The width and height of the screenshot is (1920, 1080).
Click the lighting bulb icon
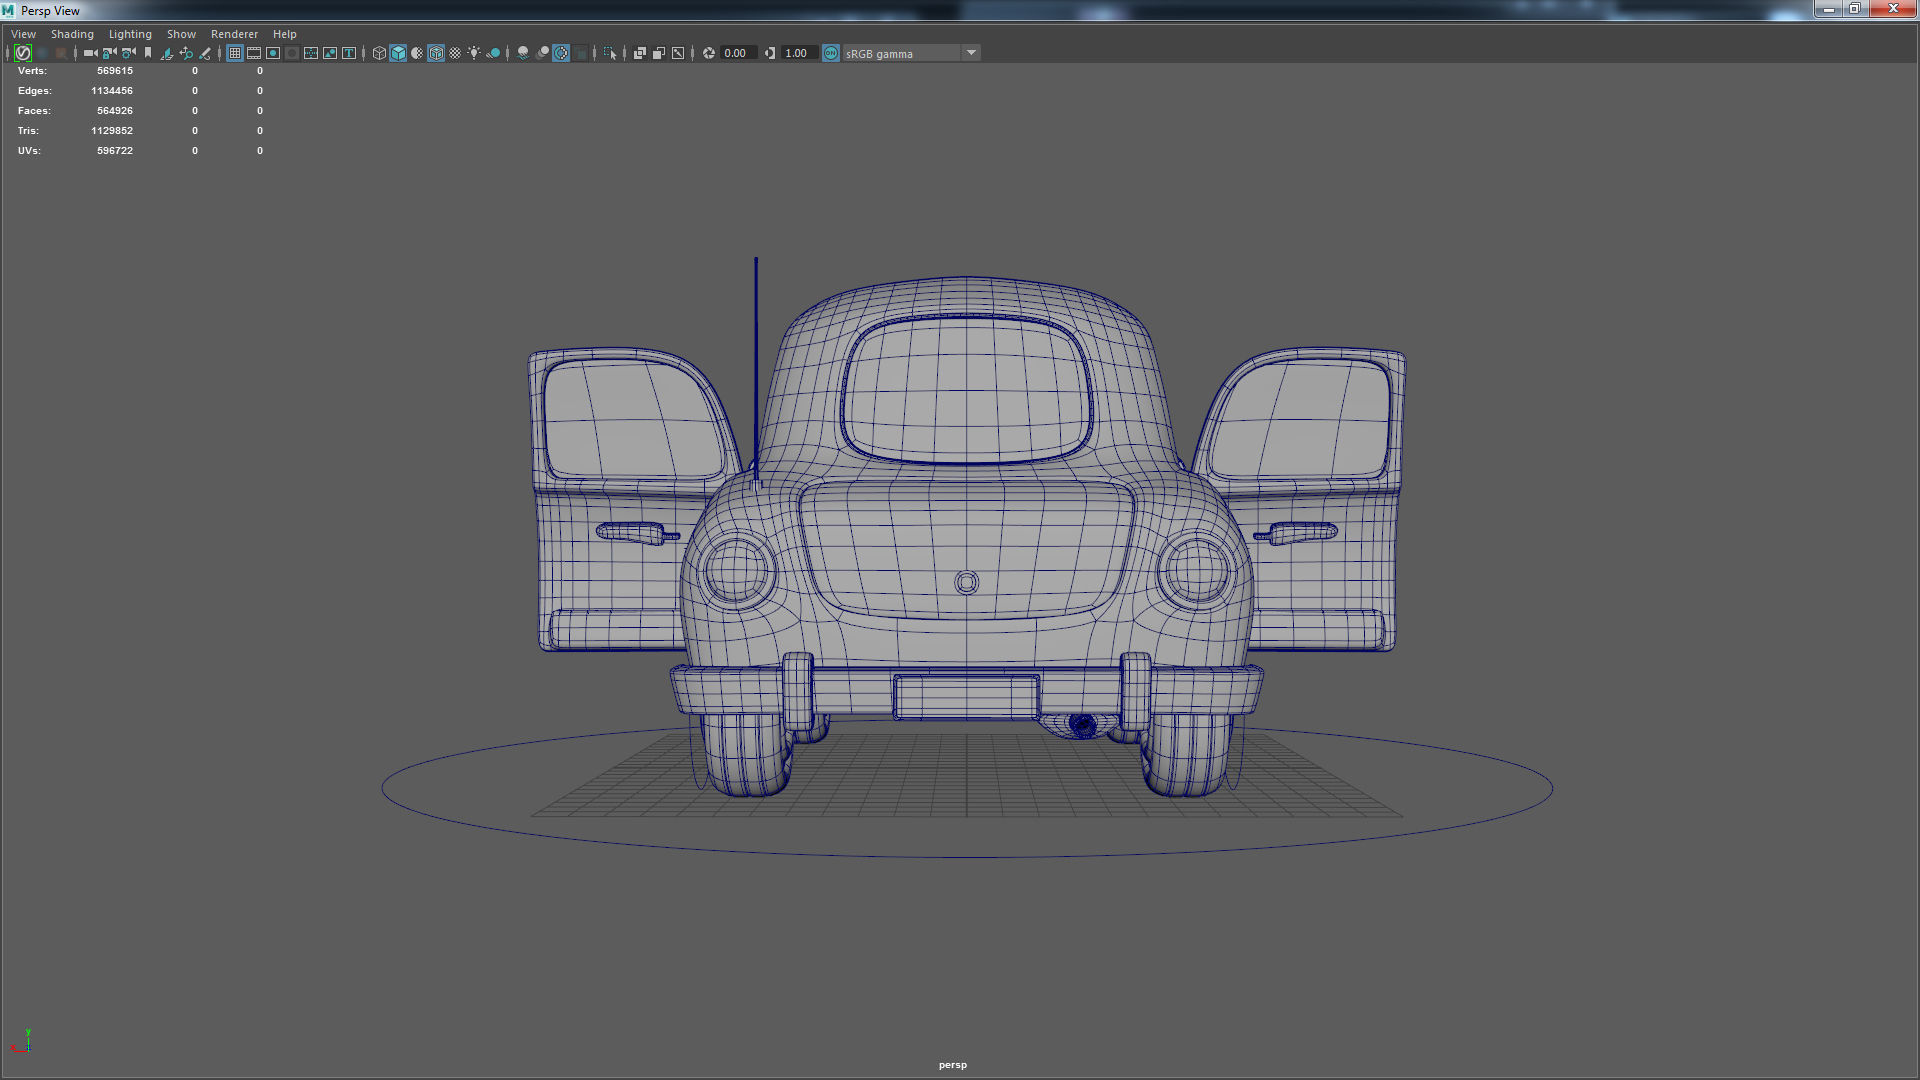click(473, 53)
